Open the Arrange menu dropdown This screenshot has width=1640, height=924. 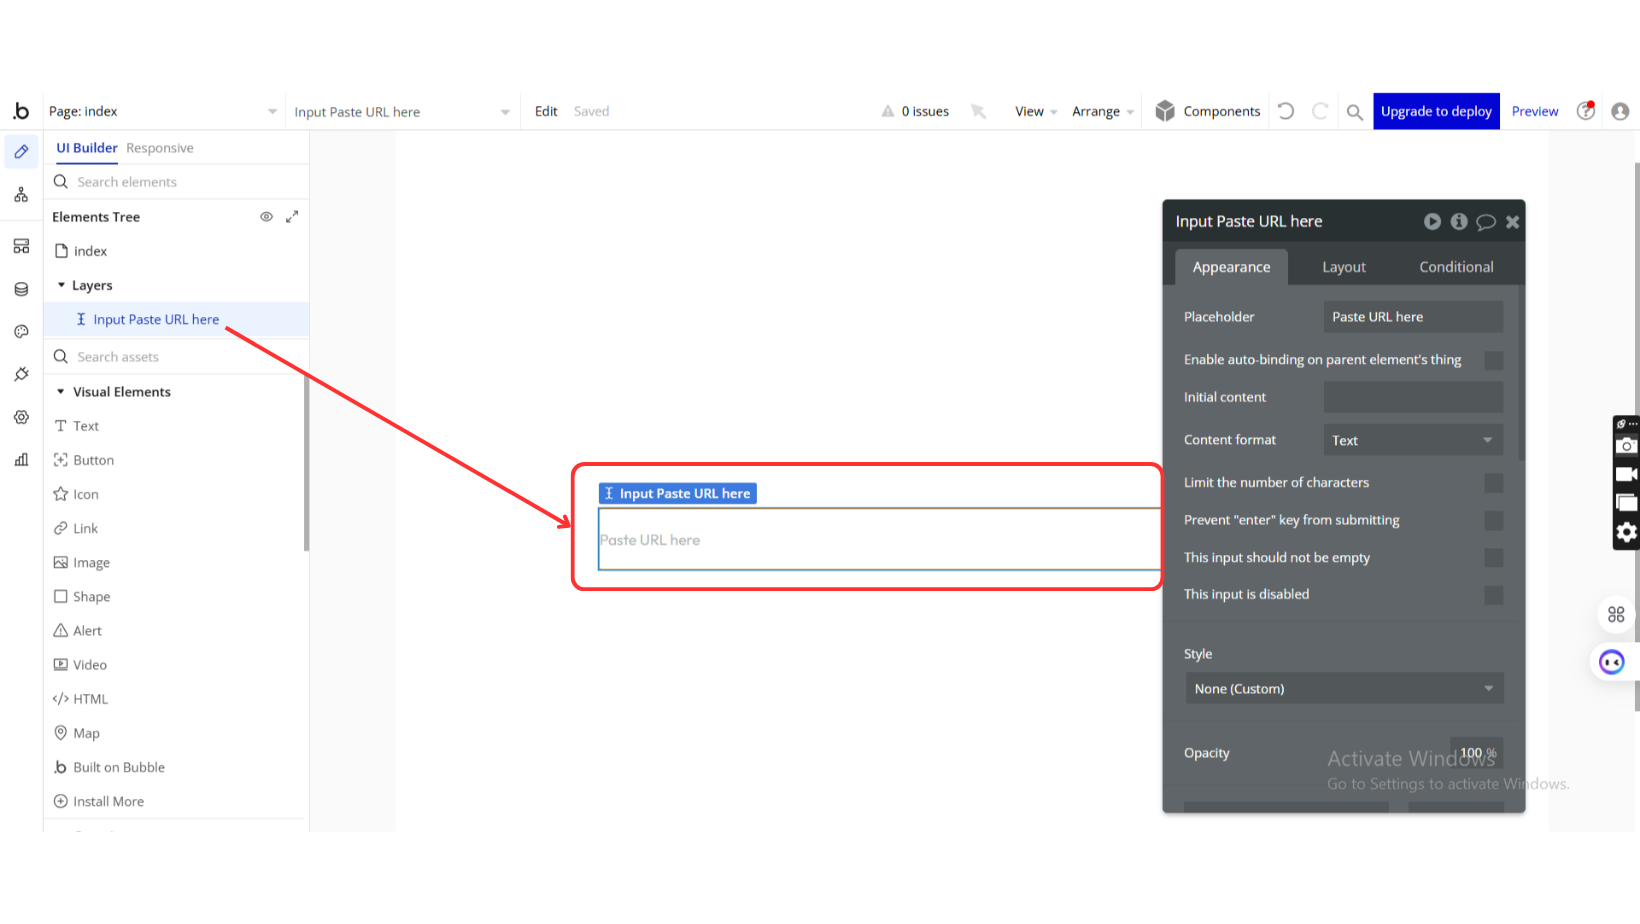pos(1103,112)
